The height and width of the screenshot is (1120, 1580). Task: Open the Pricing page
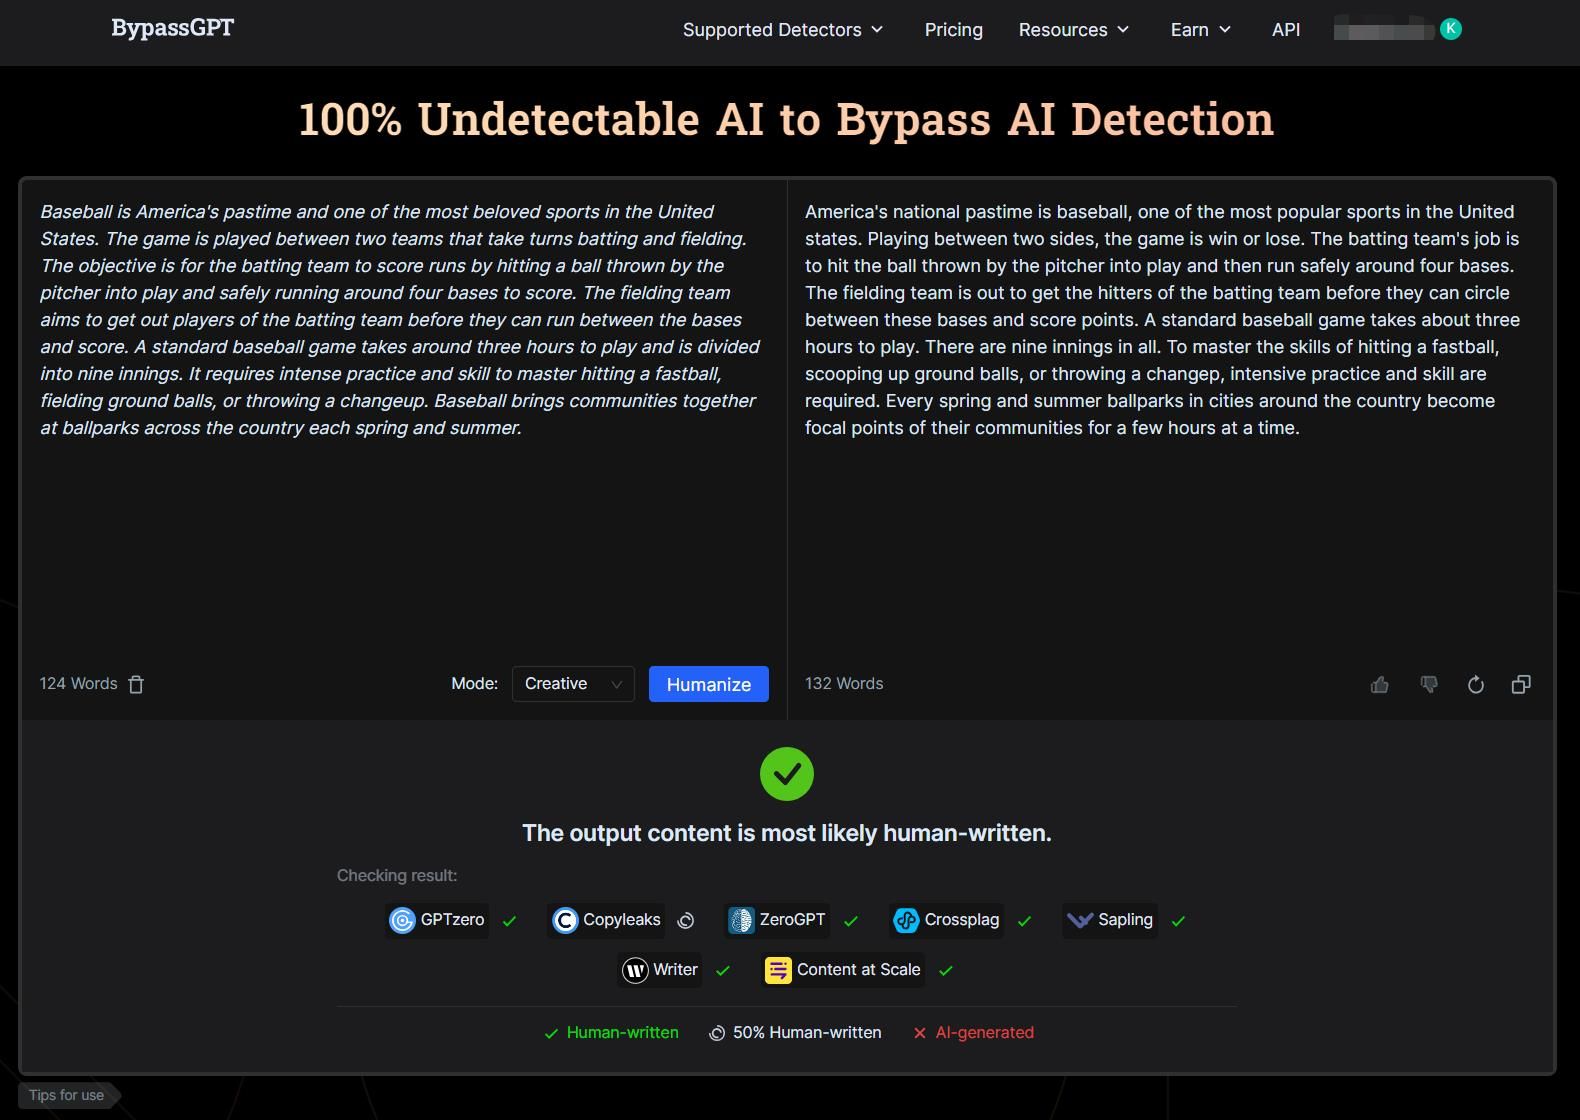coord(953,30)
